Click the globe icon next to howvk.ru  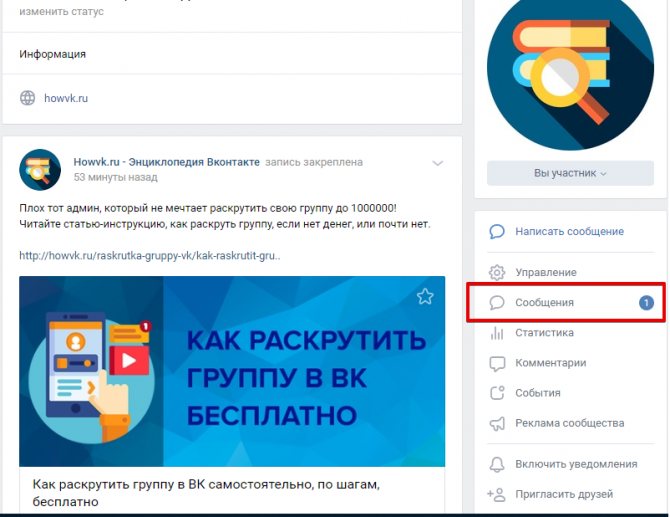[x=28, y=98]
